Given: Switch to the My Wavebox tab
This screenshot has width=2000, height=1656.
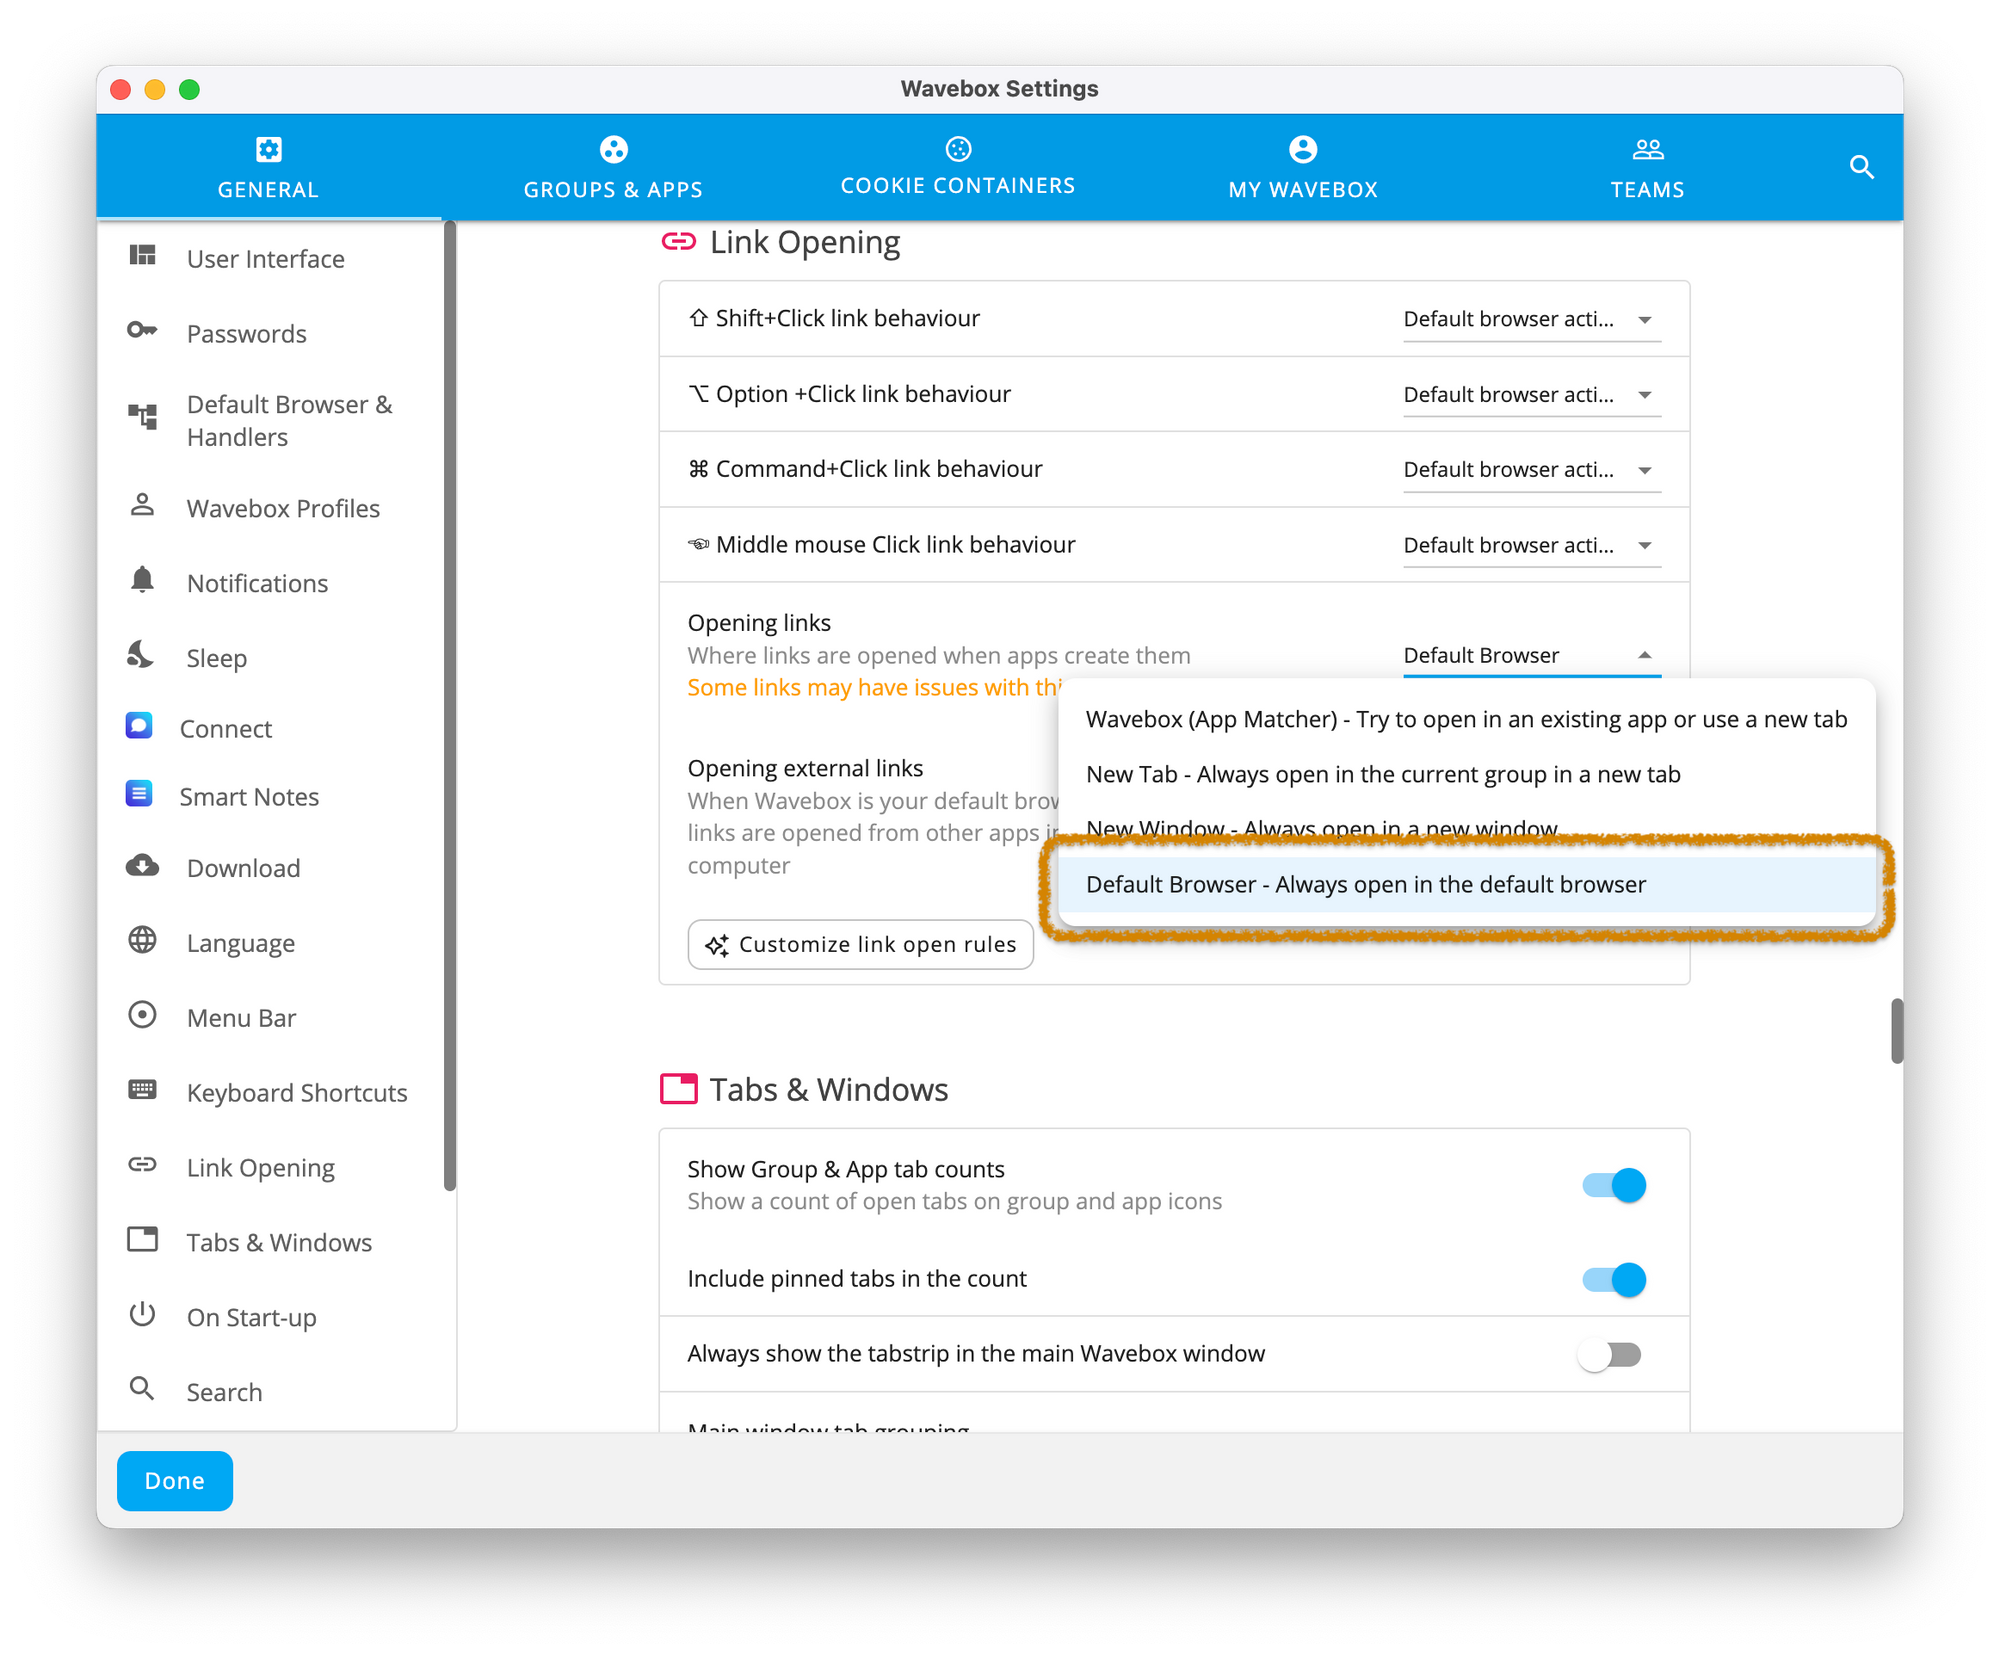Looking at the screenshot, I should pyautogui.click(x=1302, y=167).
